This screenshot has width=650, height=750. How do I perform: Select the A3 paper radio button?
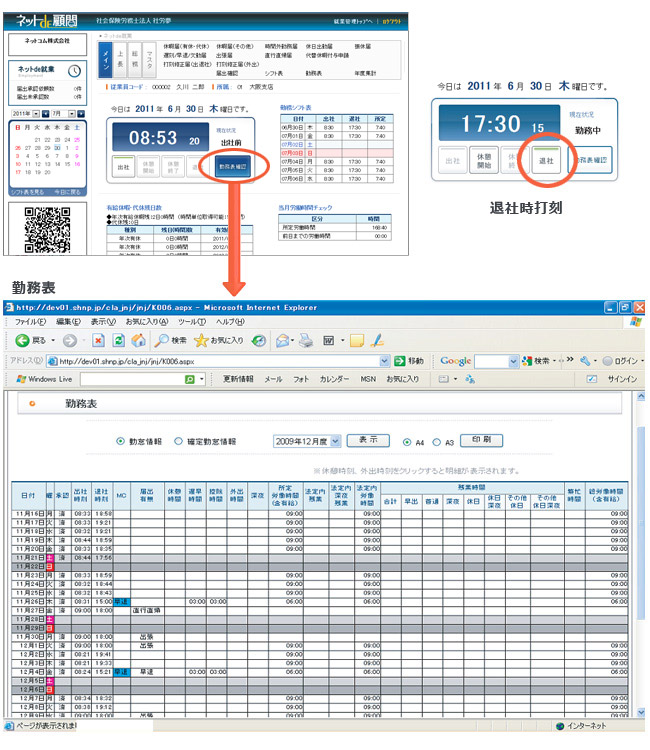pyautogui.click(x=436, y=442)
